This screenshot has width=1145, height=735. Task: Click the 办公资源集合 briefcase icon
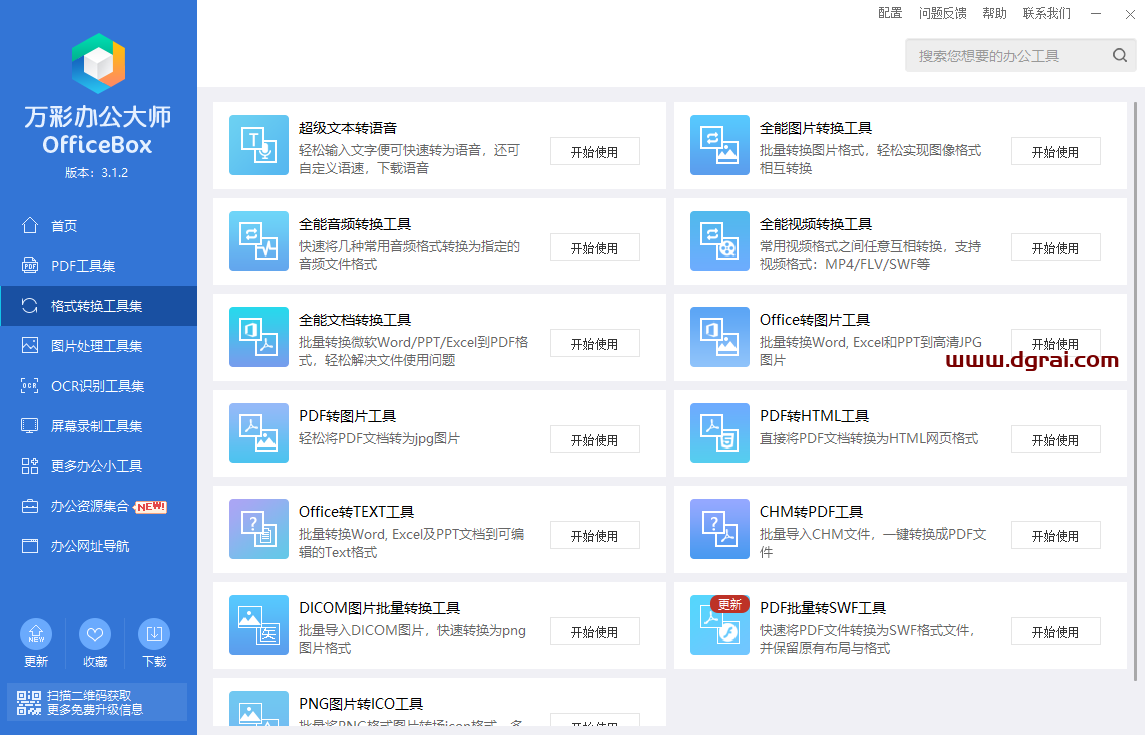tap(30, 506)
